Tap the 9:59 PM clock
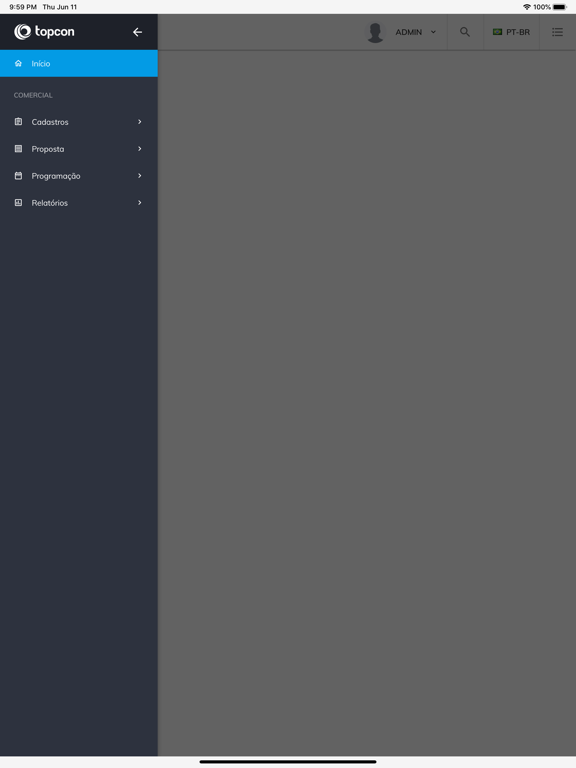The height and width of the screenshot is (768, 576). click(x=23, y=7)
